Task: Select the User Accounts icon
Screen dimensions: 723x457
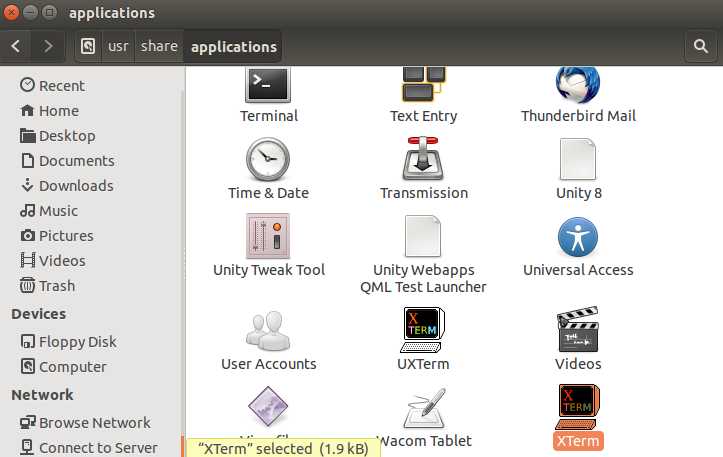Action: pos(268,331)
